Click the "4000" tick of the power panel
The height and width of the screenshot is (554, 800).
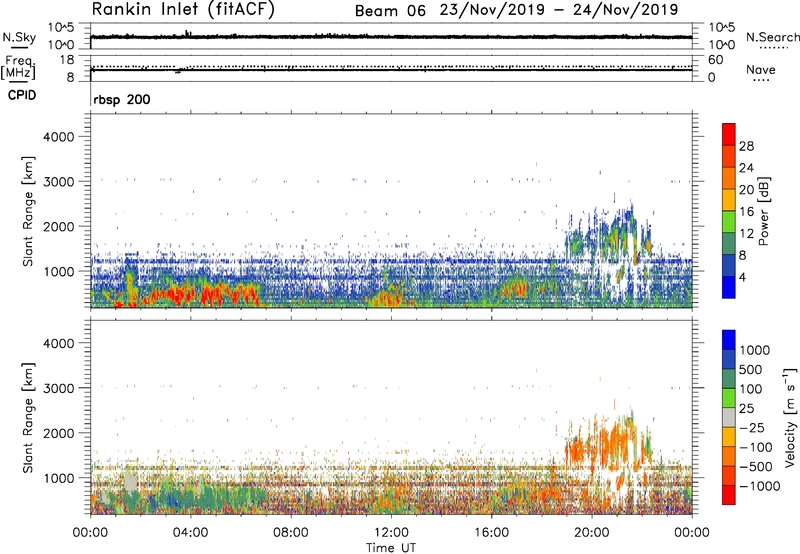click(58, 137)
